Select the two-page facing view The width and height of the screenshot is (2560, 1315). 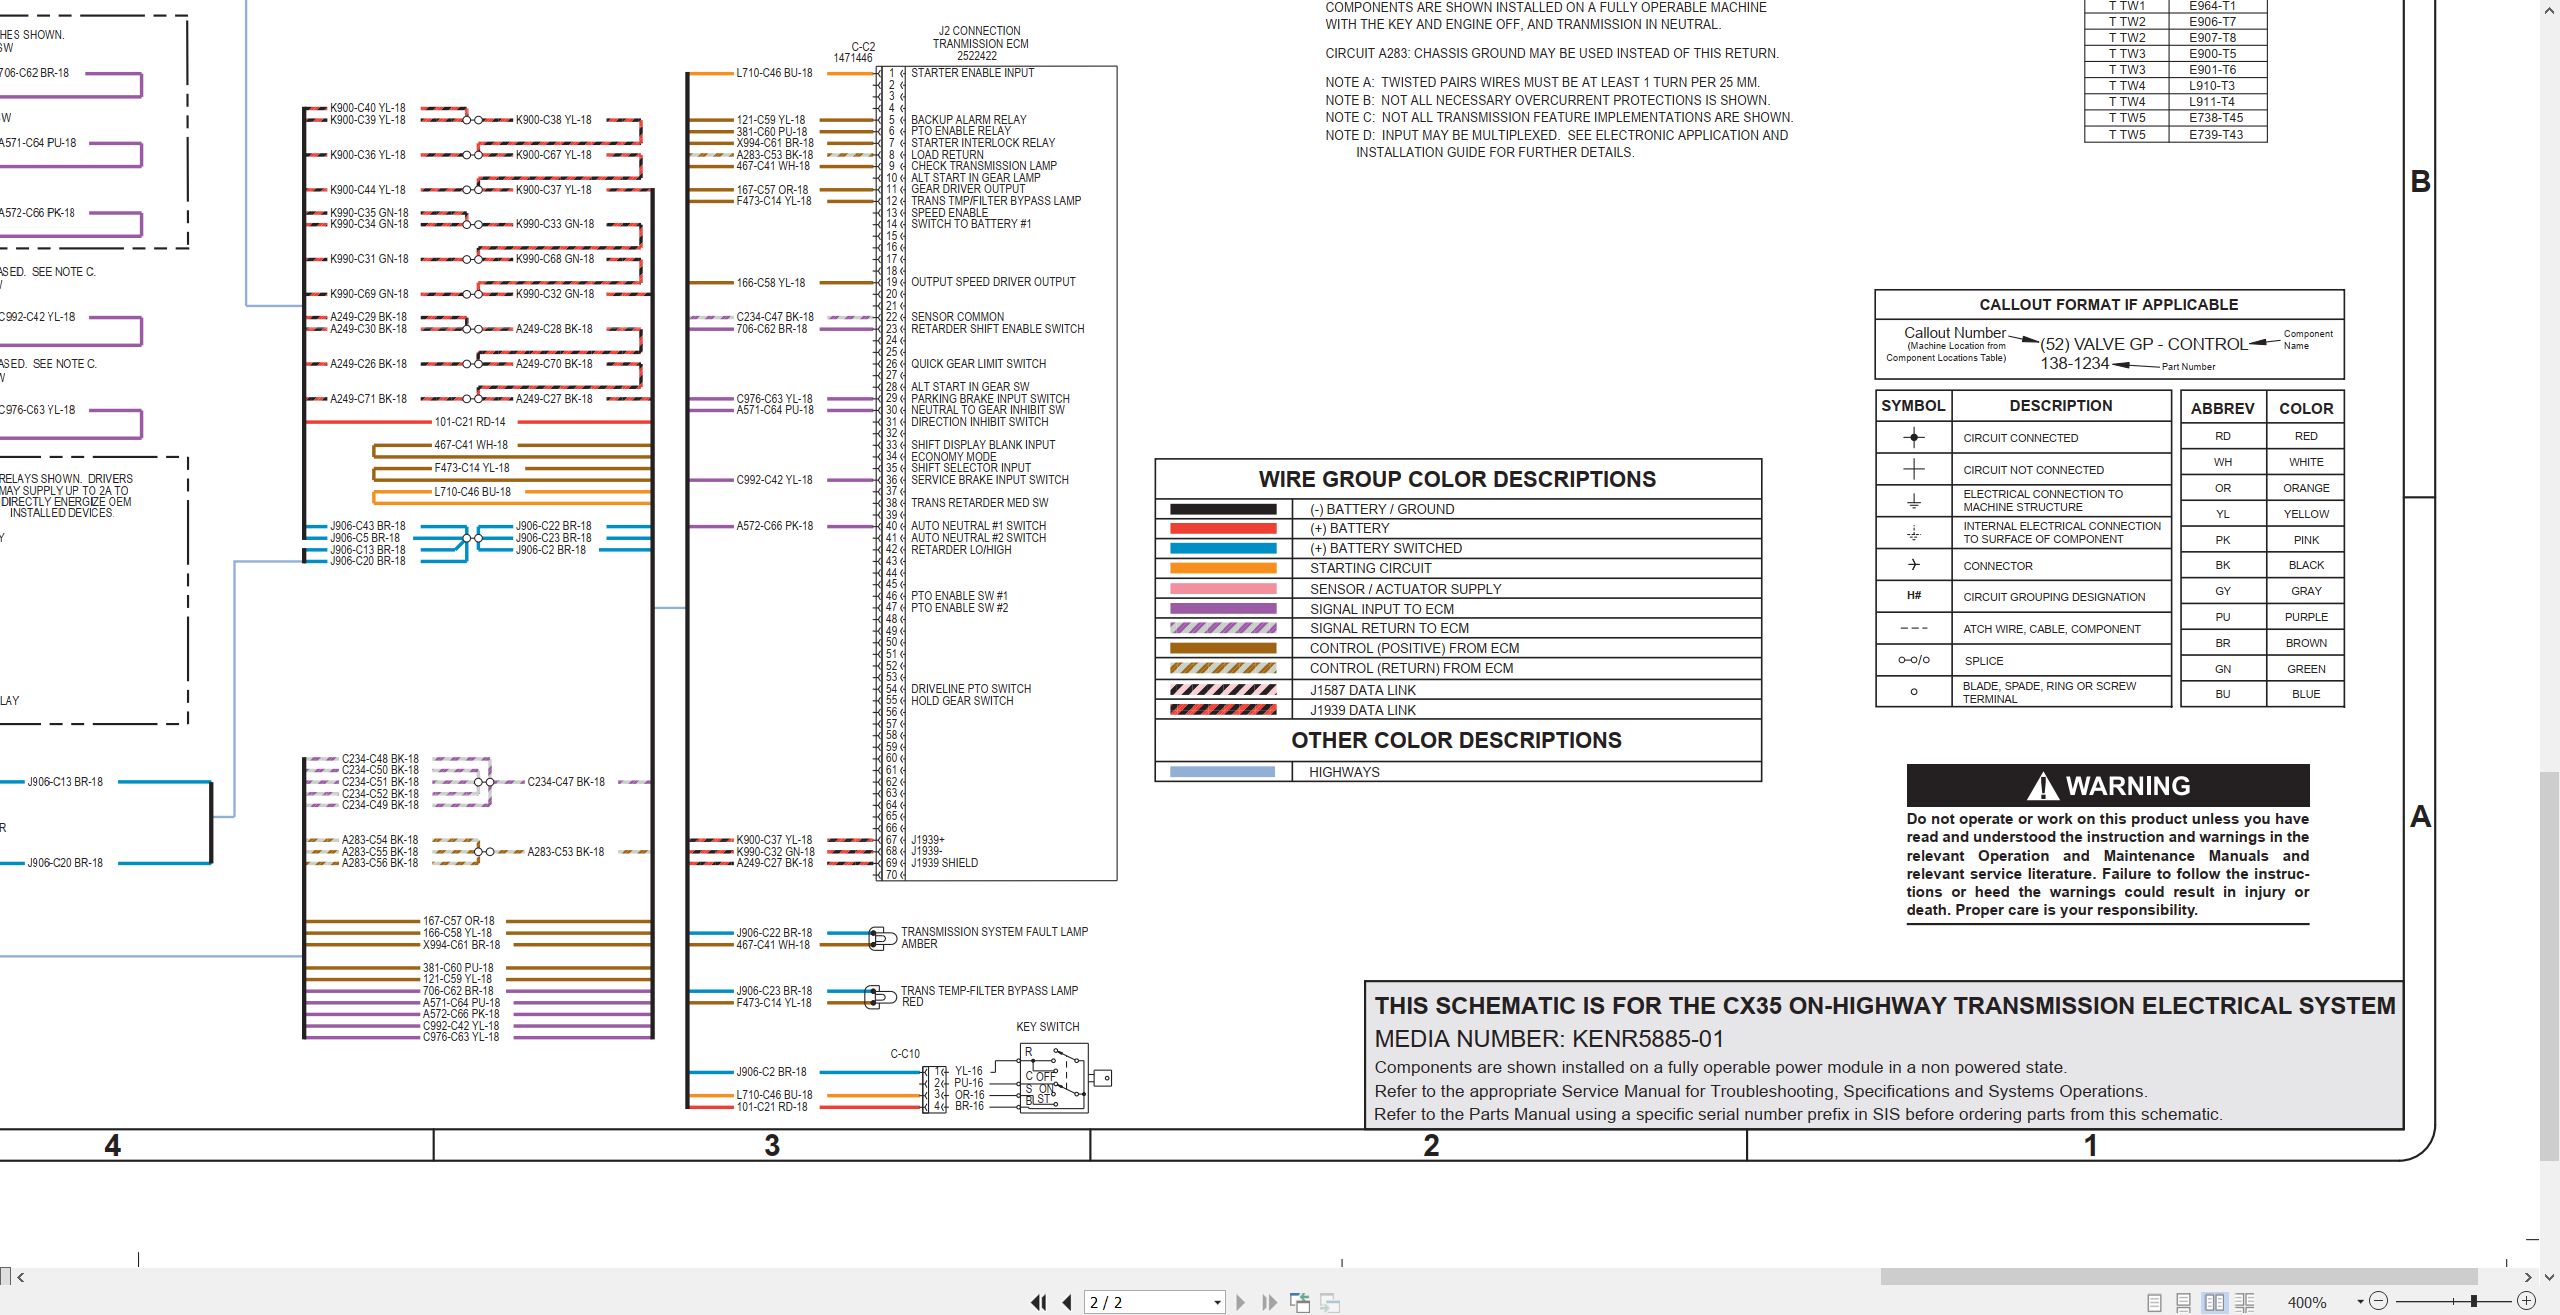2215,1302
